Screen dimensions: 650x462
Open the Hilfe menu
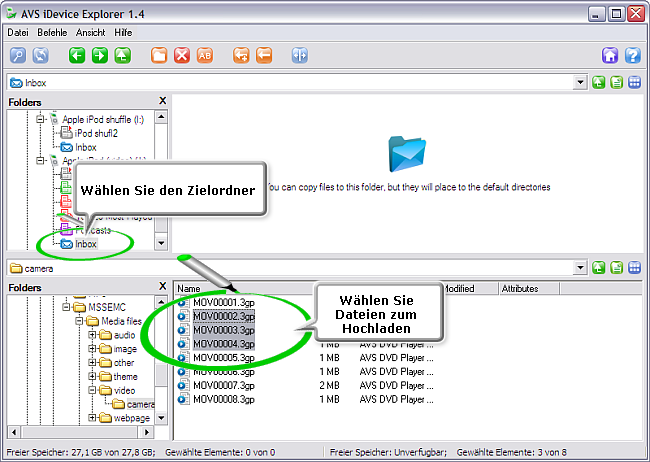(124, 32)
